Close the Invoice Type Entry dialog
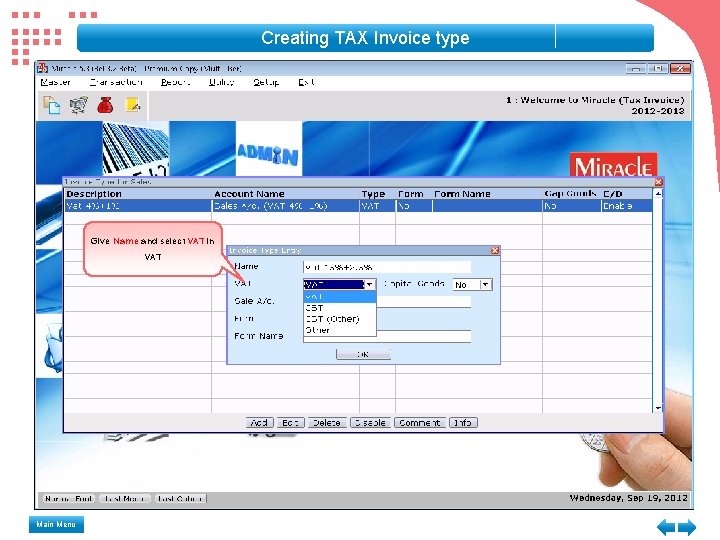The width and height of the screenshot is (720, 540). tap(495, 250)
